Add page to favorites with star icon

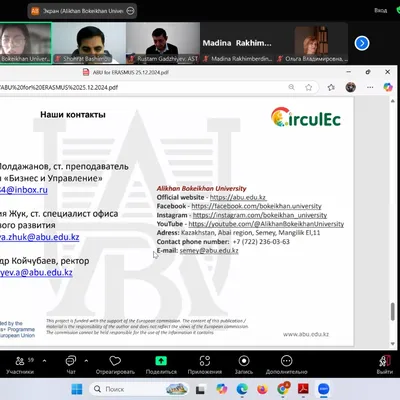tap(309, 87)
